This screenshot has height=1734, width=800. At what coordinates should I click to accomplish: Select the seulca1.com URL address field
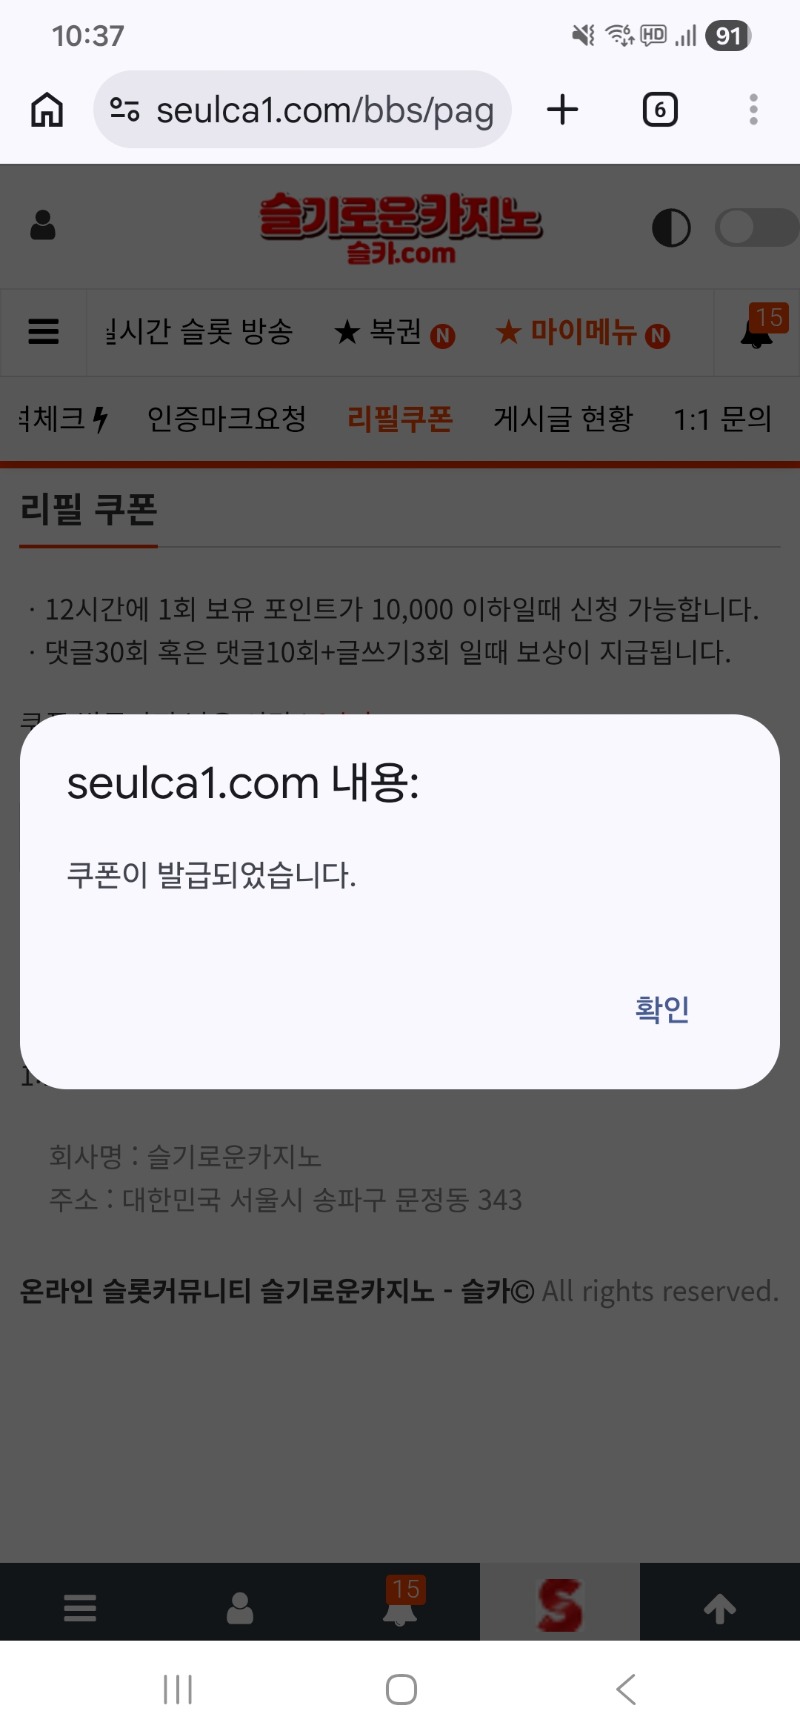point(303,110)
